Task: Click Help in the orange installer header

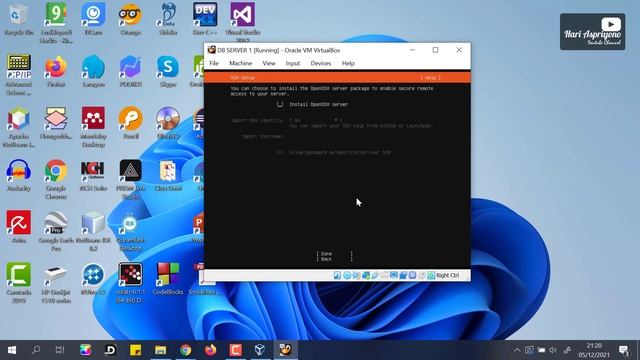Action: coord(431,78)
